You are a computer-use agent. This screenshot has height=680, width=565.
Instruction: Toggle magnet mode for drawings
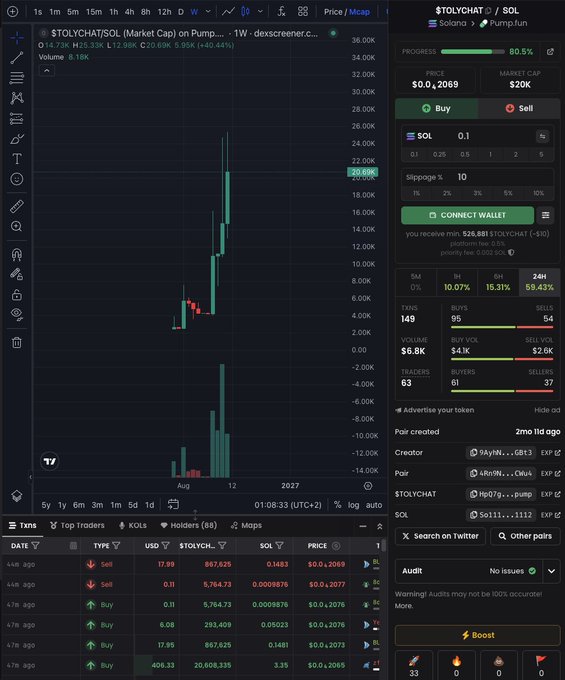click(x=16, y=254)
